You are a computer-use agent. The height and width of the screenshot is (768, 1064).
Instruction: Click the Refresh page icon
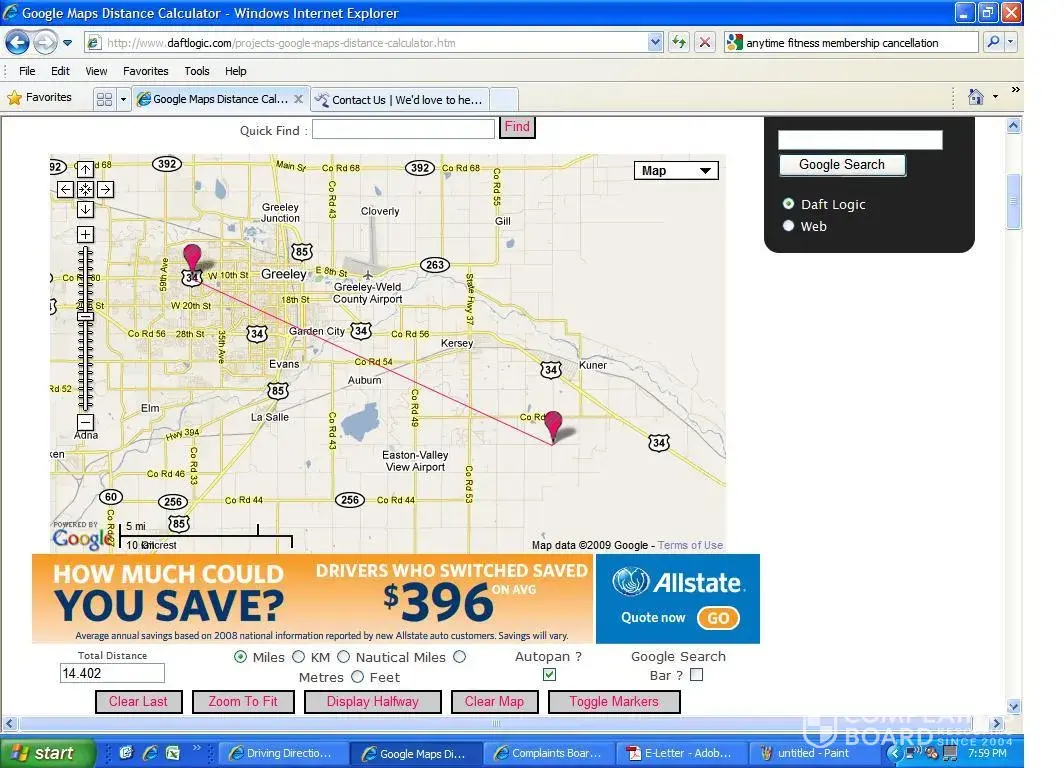point(679,42)
